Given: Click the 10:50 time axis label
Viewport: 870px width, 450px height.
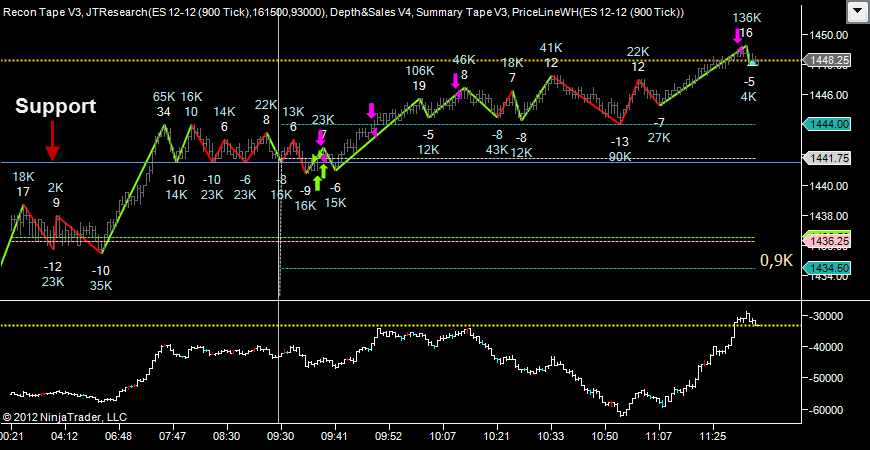Looking at the screenshot, I should pos(605,436).
